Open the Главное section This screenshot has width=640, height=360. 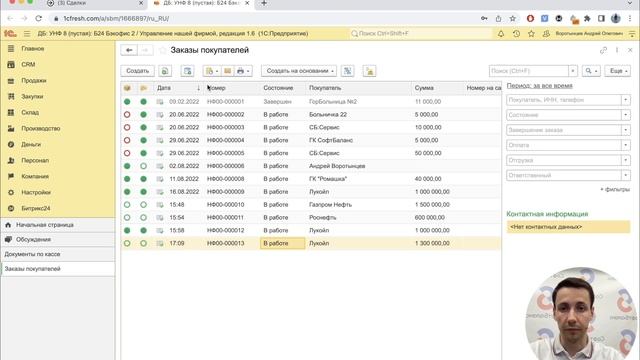click(x=32, y=49)
